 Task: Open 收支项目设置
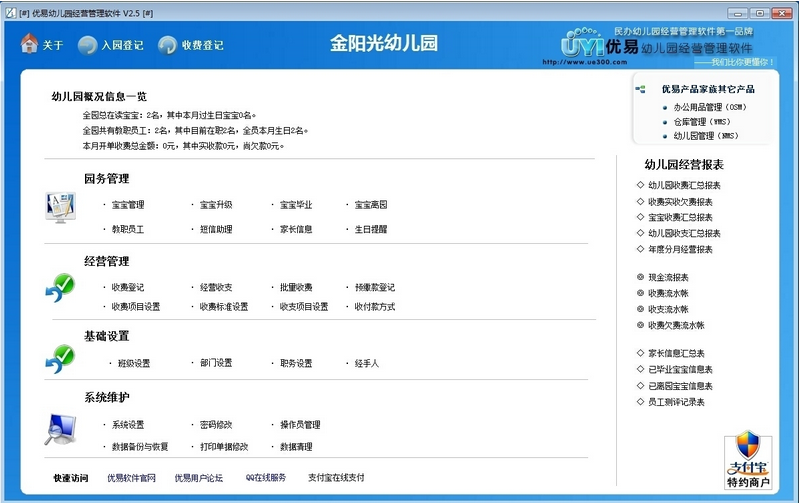tap(304, 307)
